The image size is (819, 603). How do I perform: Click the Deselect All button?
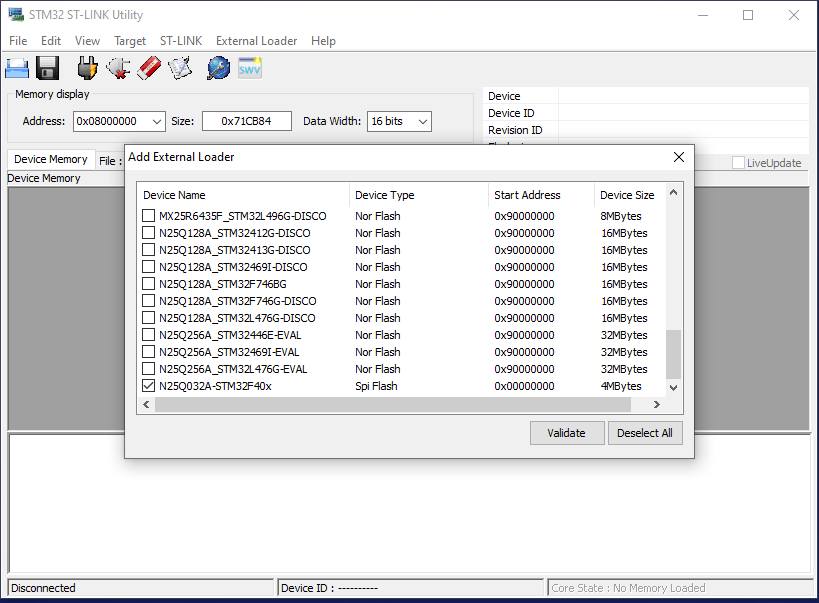(x=645, y=433)
